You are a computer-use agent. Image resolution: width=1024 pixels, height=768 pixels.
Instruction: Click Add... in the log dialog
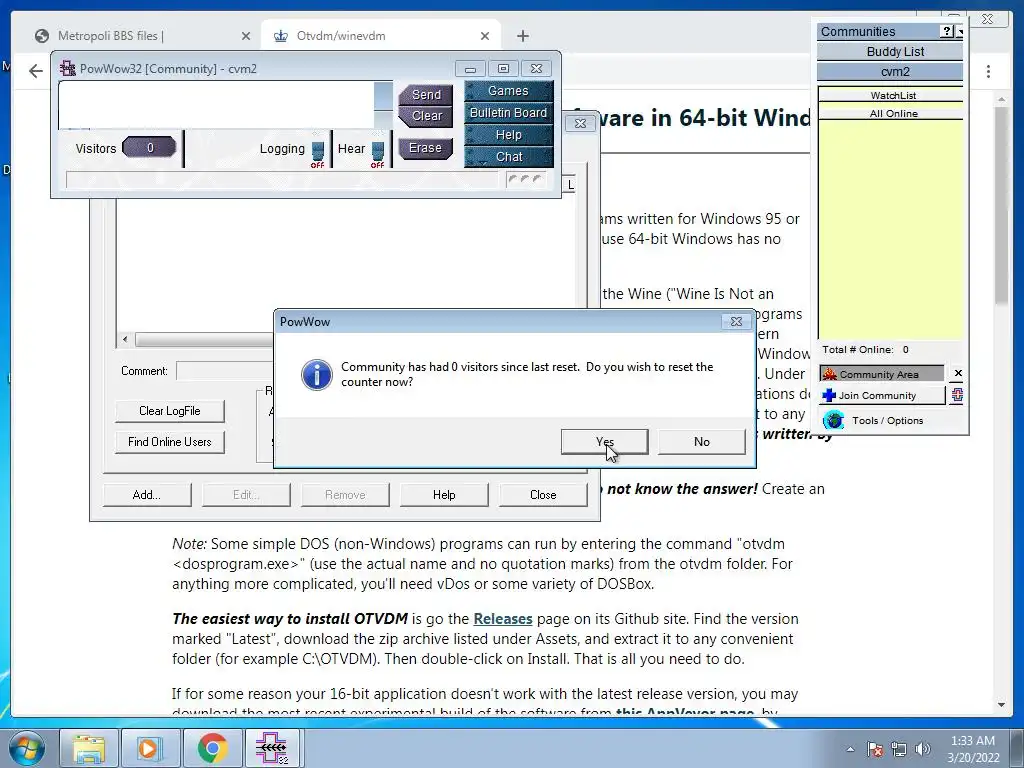pyautogui.click(x=147, y=495)
